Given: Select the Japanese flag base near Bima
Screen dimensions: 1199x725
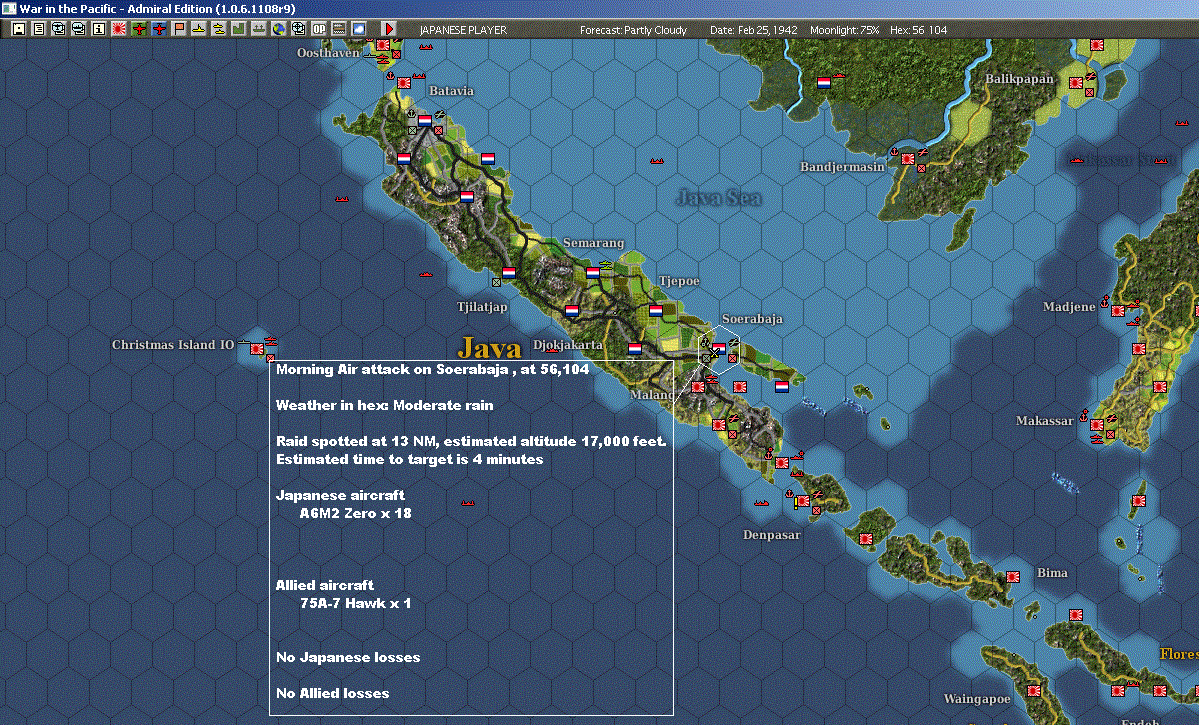Looking at the screenshot, I should click(x=1013, y=577).
